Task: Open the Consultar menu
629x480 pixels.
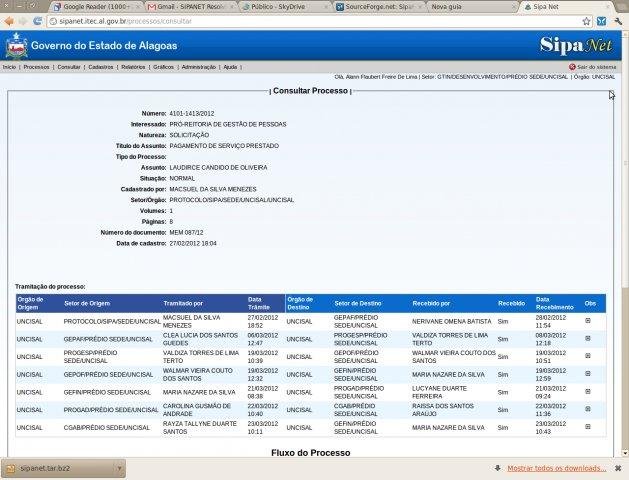Action: [69, 67]
